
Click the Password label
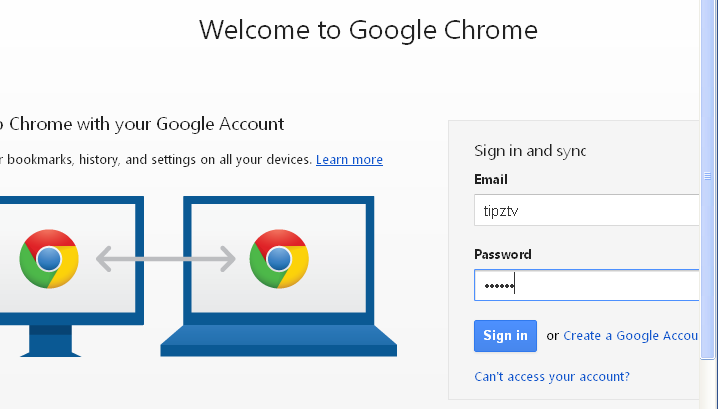click(x=502, y=254)
